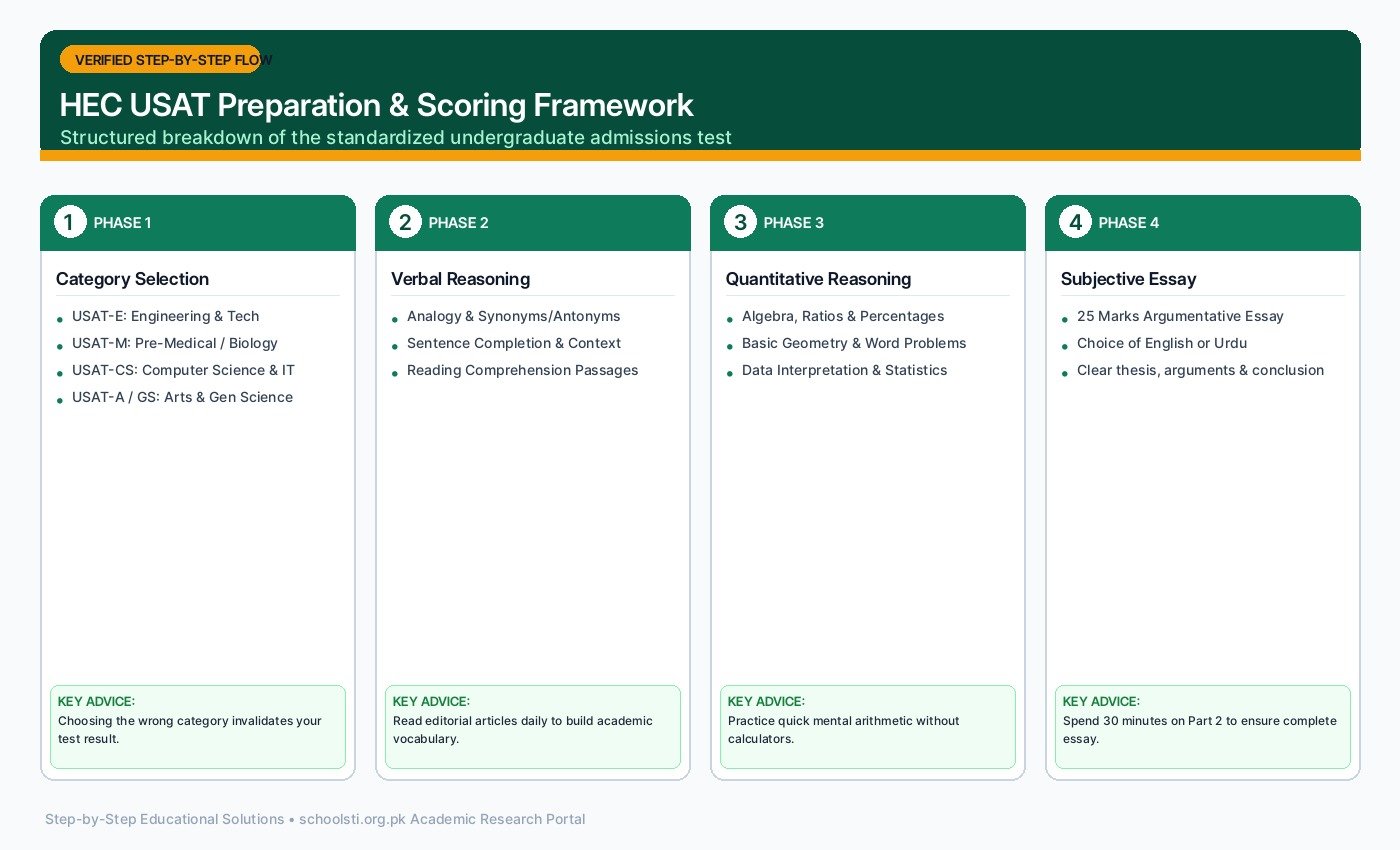Select the 'VERIFIED STEP-BY-STEP FLOW' orange badge
This screenshot has height=850, width=1400.
[x=160, y=60]
